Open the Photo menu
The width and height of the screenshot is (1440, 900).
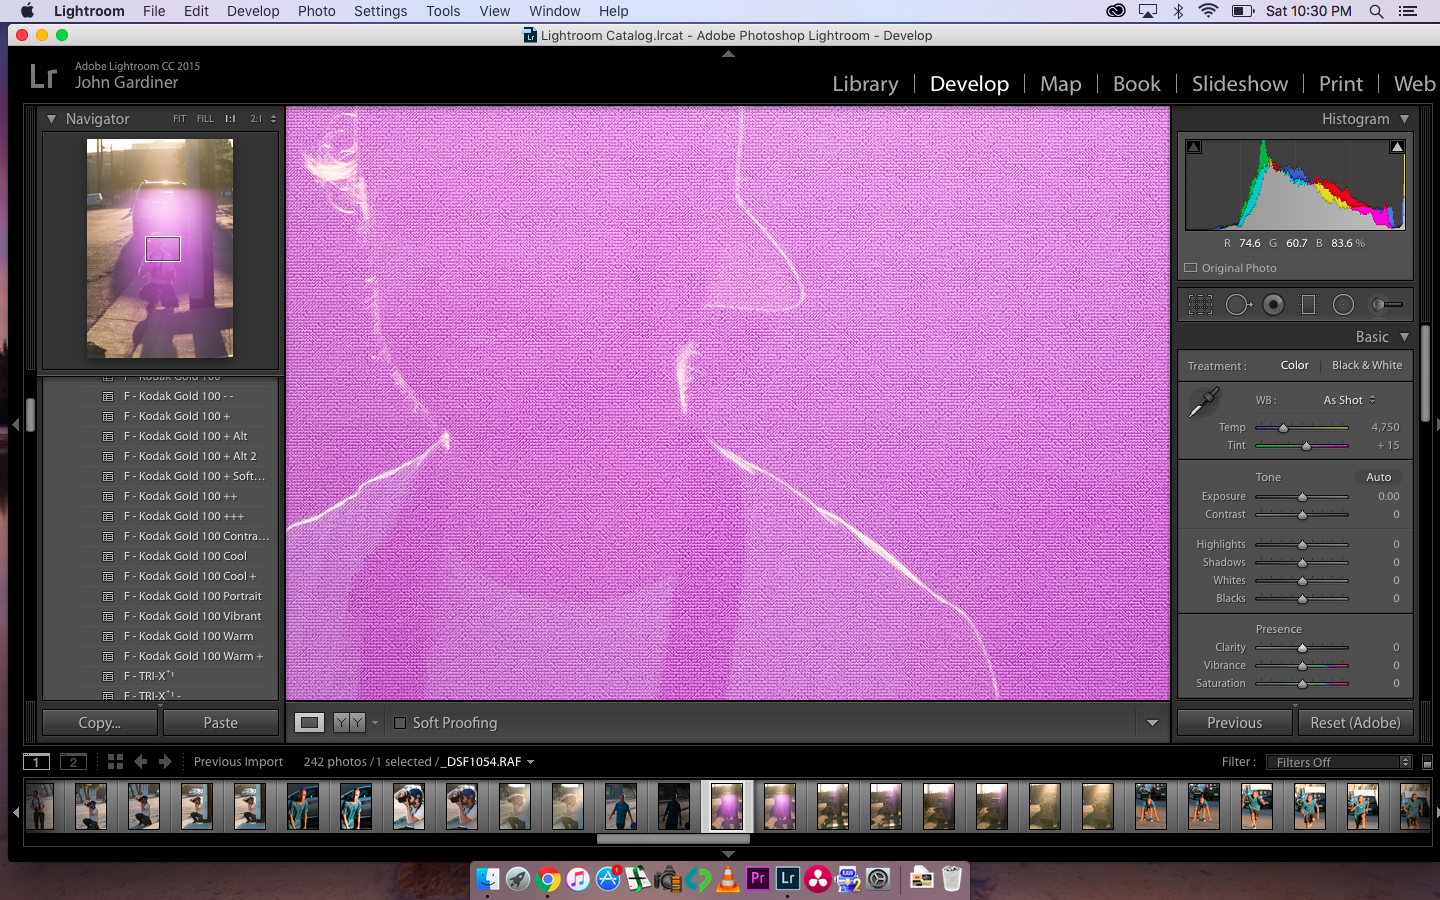click(x=316, y=11)
